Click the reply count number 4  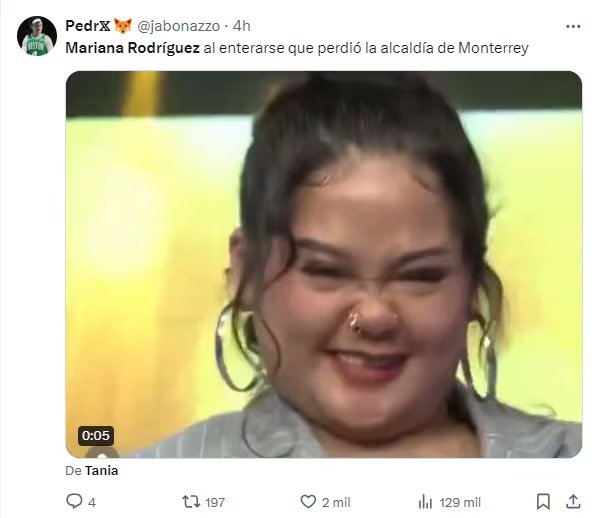pyautogui.click(x=92, y=502)
